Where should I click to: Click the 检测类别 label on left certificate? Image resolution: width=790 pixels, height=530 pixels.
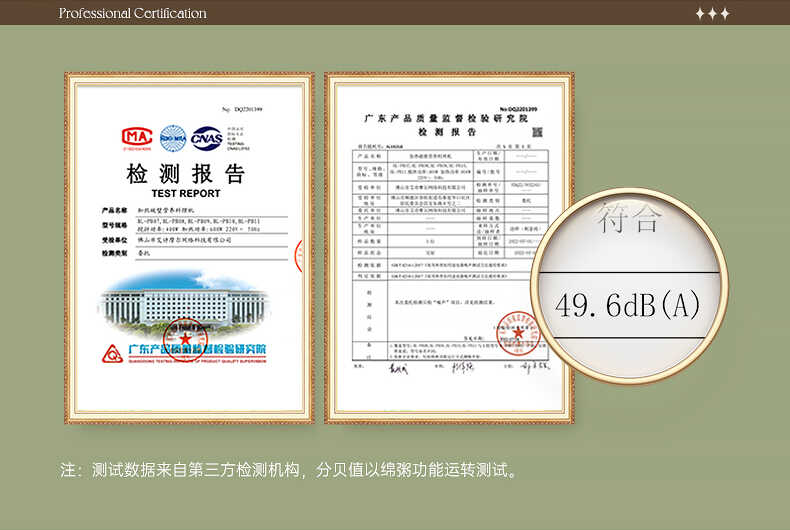click(114, 253)
